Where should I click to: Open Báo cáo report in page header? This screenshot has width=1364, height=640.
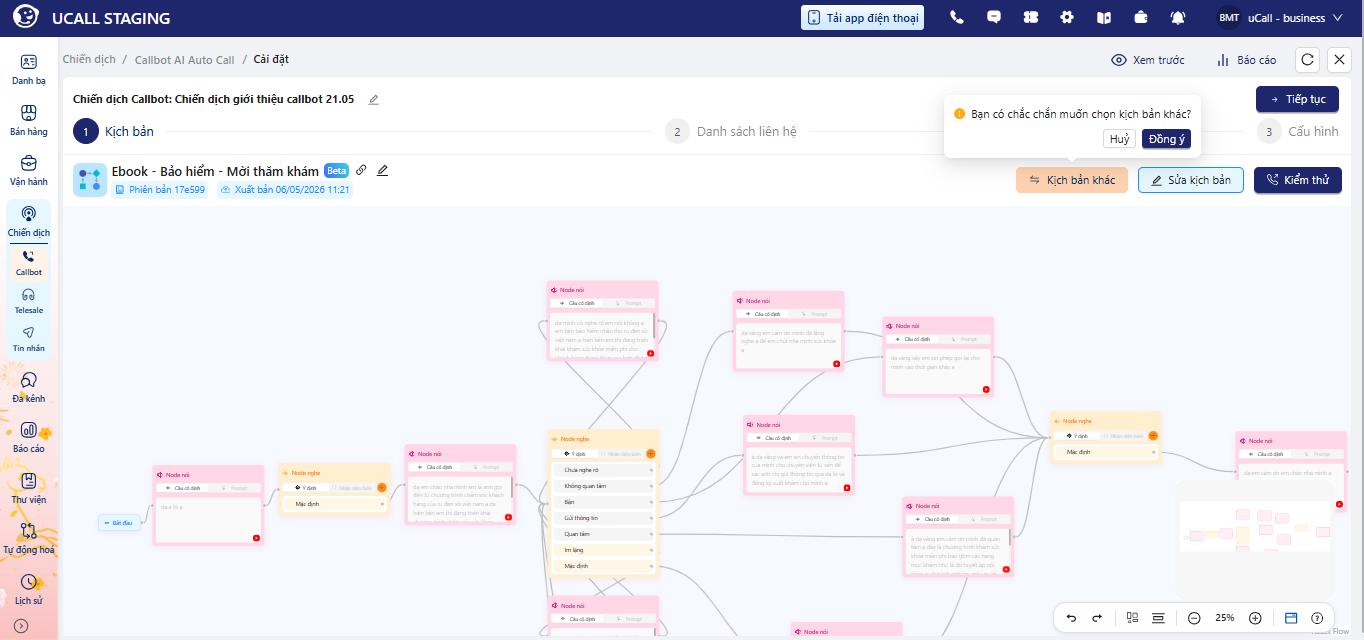(x=1246, y=60)
